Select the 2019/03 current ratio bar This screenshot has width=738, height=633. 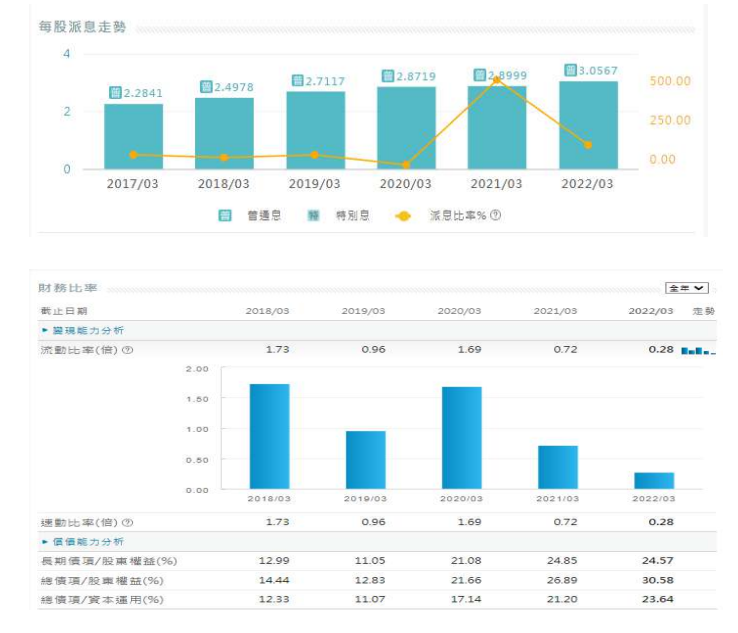(x=366, y=460)
